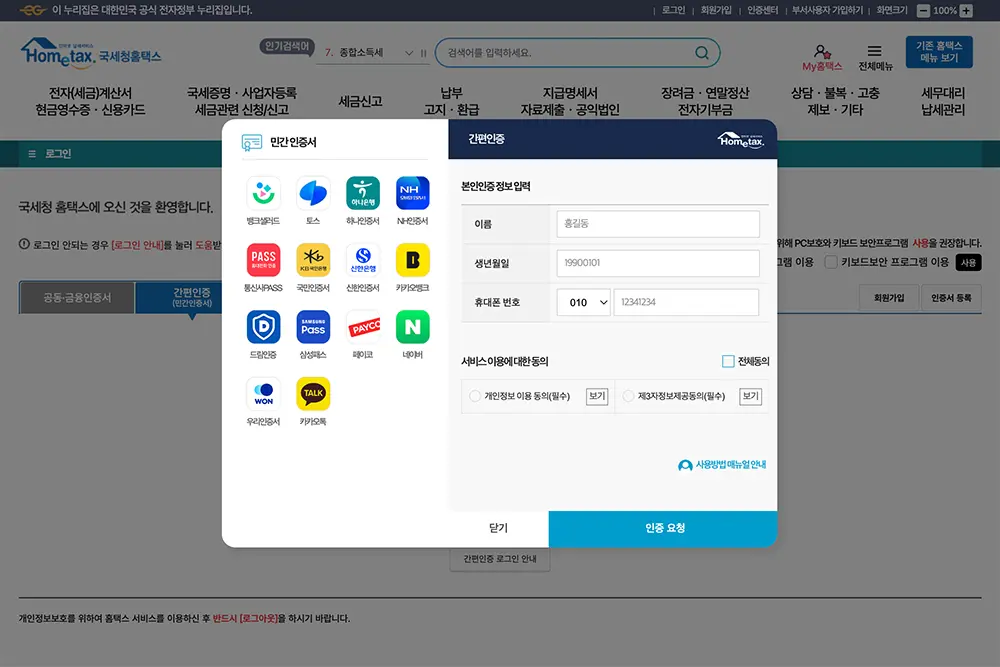Choose the 우리인증서 option

tap(263, 395)
